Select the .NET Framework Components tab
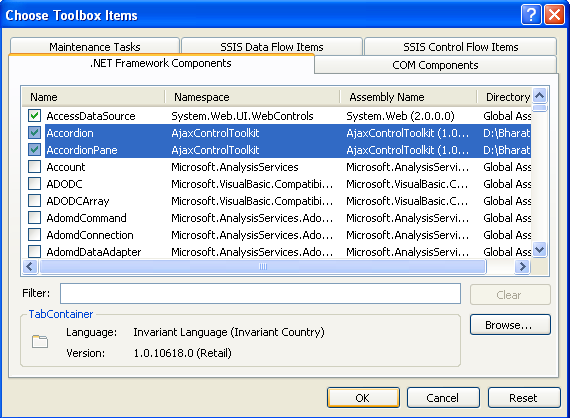Screen dimensions: 570x418 pyautogui.click(x=161, y=63)
